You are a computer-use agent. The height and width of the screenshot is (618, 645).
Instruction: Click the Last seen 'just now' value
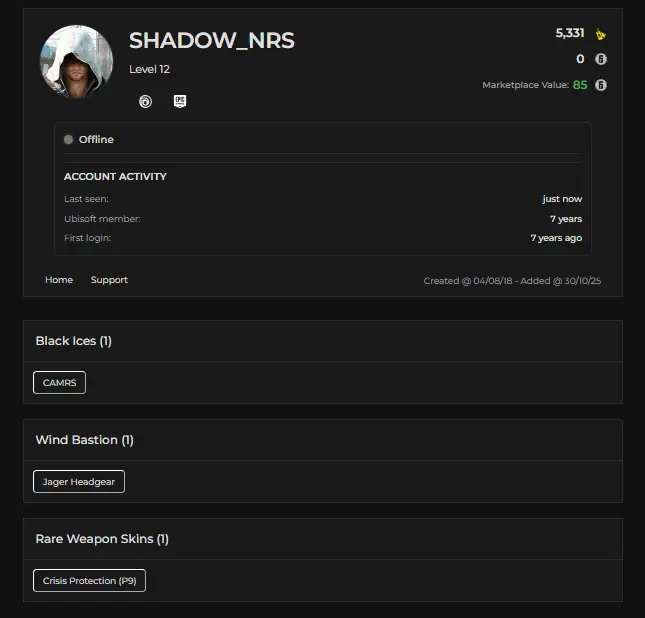(x=562, y=199)
